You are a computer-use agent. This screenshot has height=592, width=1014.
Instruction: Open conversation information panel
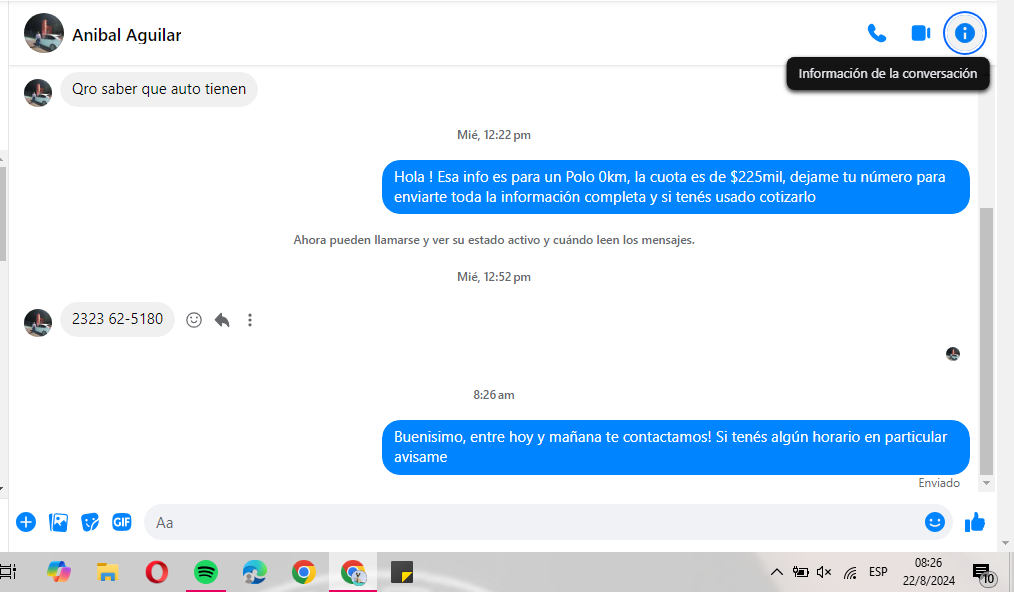pyautogui.click(x=964, y=33)
